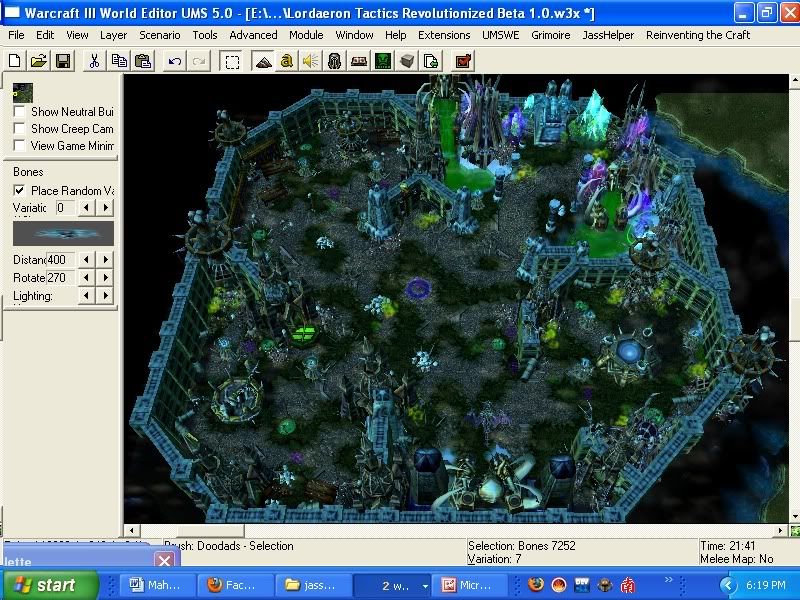The width and height of the screenshot is (800, 600).
Task: Decrease Rotate with left arrow
Action: click(x=86, y=278)
